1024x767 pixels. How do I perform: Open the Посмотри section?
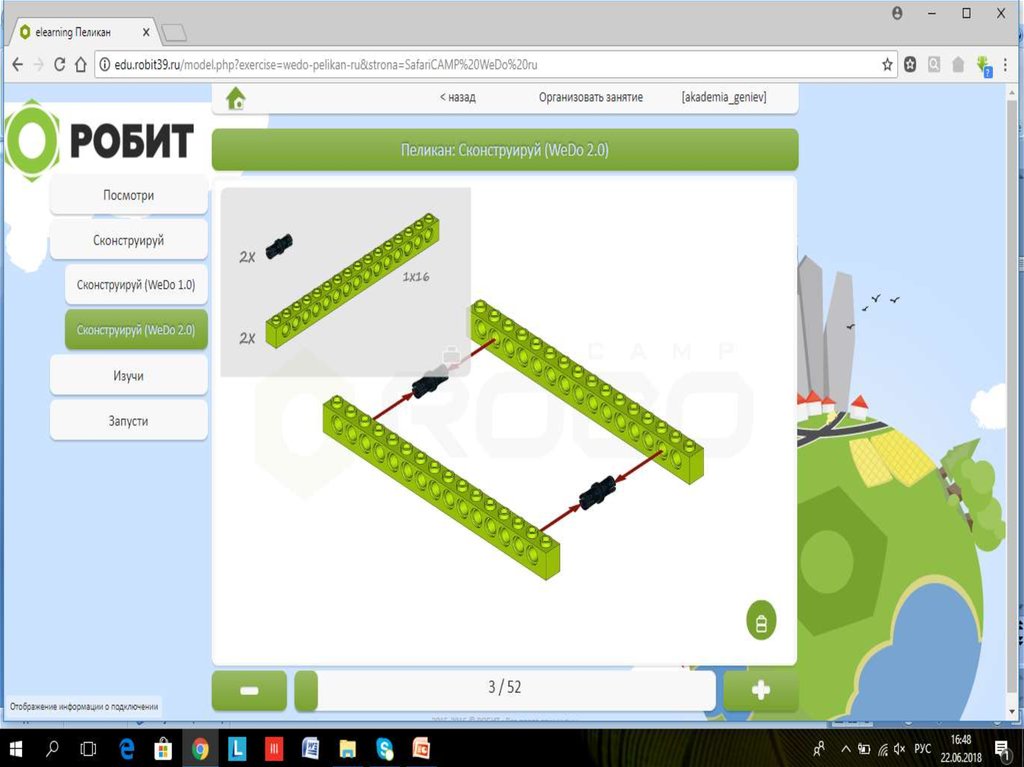(x=129, y=195)
